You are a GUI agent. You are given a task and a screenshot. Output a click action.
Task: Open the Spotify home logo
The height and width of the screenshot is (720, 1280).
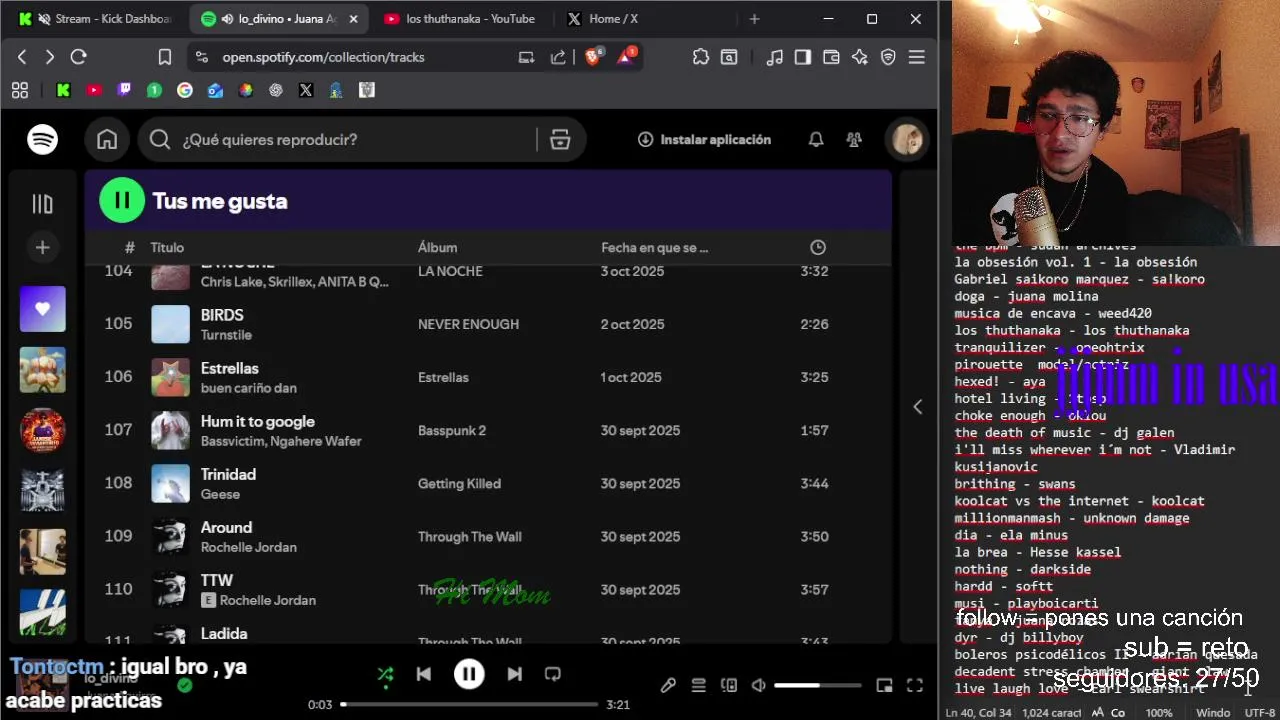point(42,140)
